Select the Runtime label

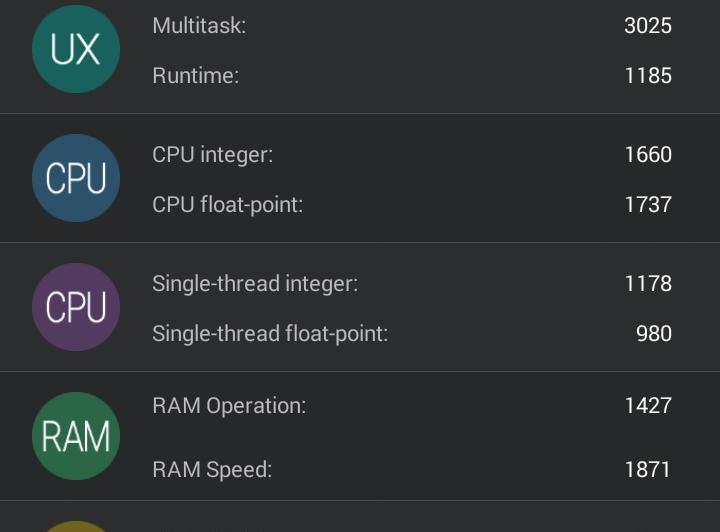click(x=195, y=76)
